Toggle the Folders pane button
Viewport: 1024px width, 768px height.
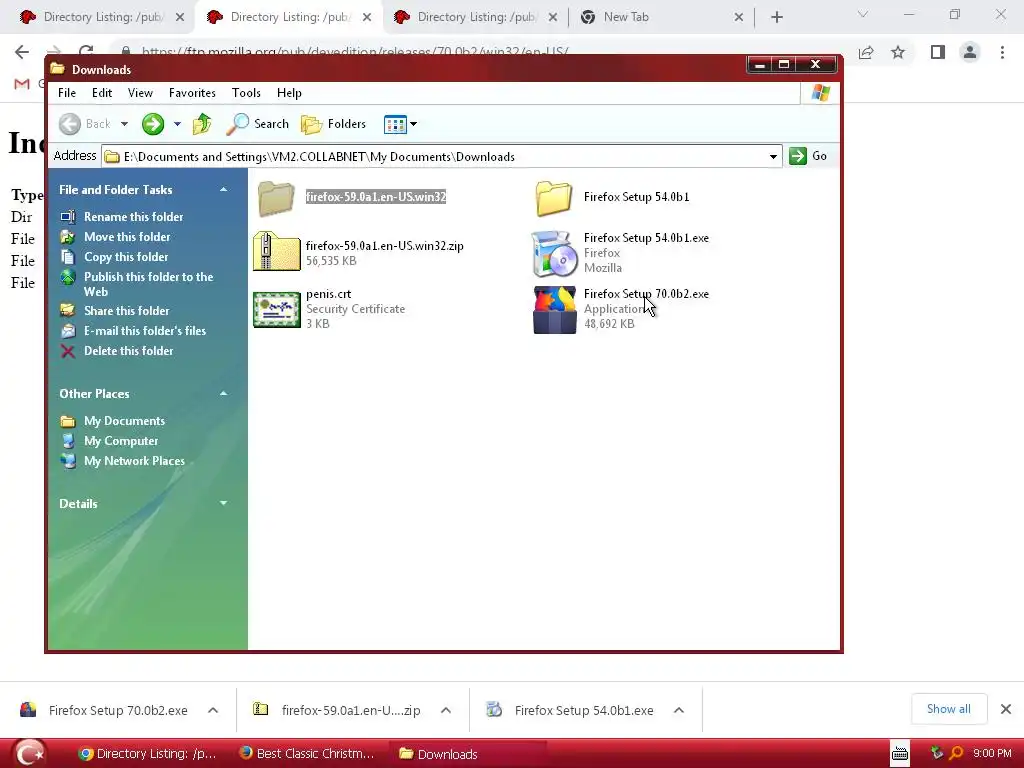[334, 124]
